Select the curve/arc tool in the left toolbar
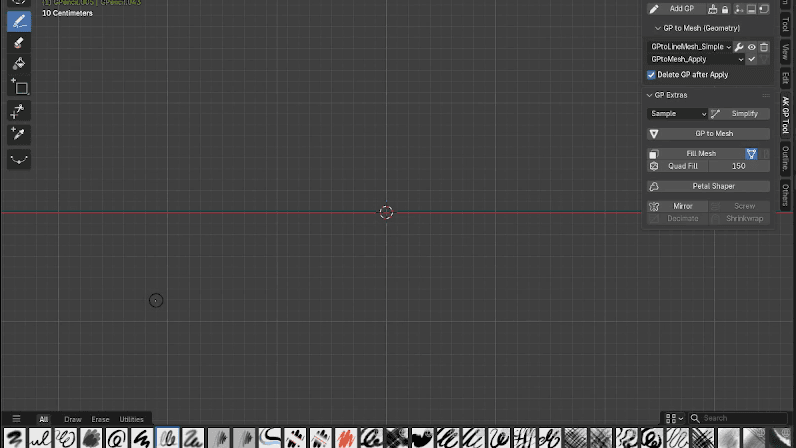The width and height of the screenshot is (796, 448). coord(19,160)
